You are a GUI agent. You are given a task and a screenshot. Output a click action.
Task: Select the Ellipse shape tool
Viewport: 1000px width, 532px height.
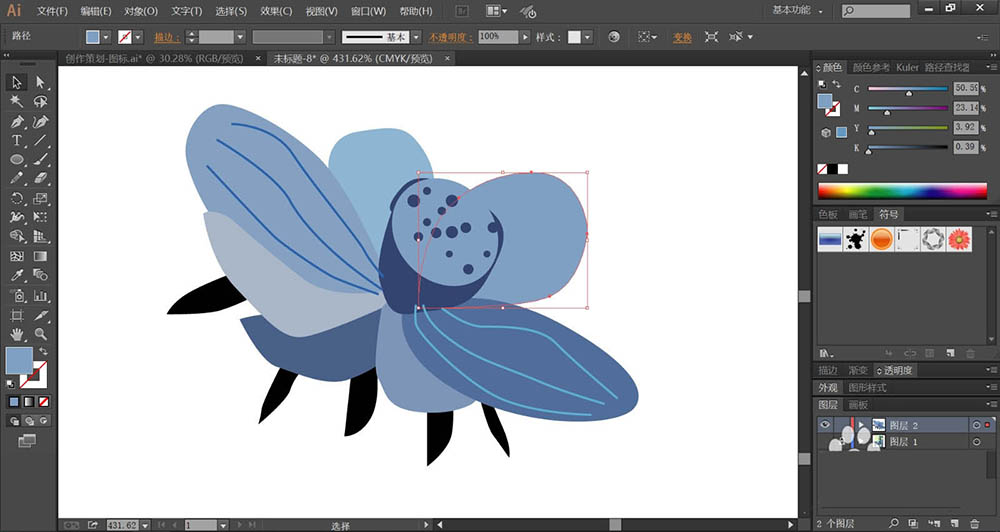(17, 160)
